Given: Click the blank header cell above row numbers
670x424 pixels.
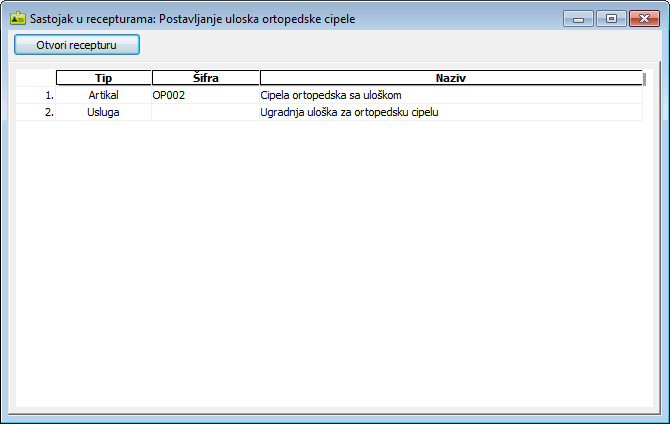Looking at the screenshot, I should 36,78.
